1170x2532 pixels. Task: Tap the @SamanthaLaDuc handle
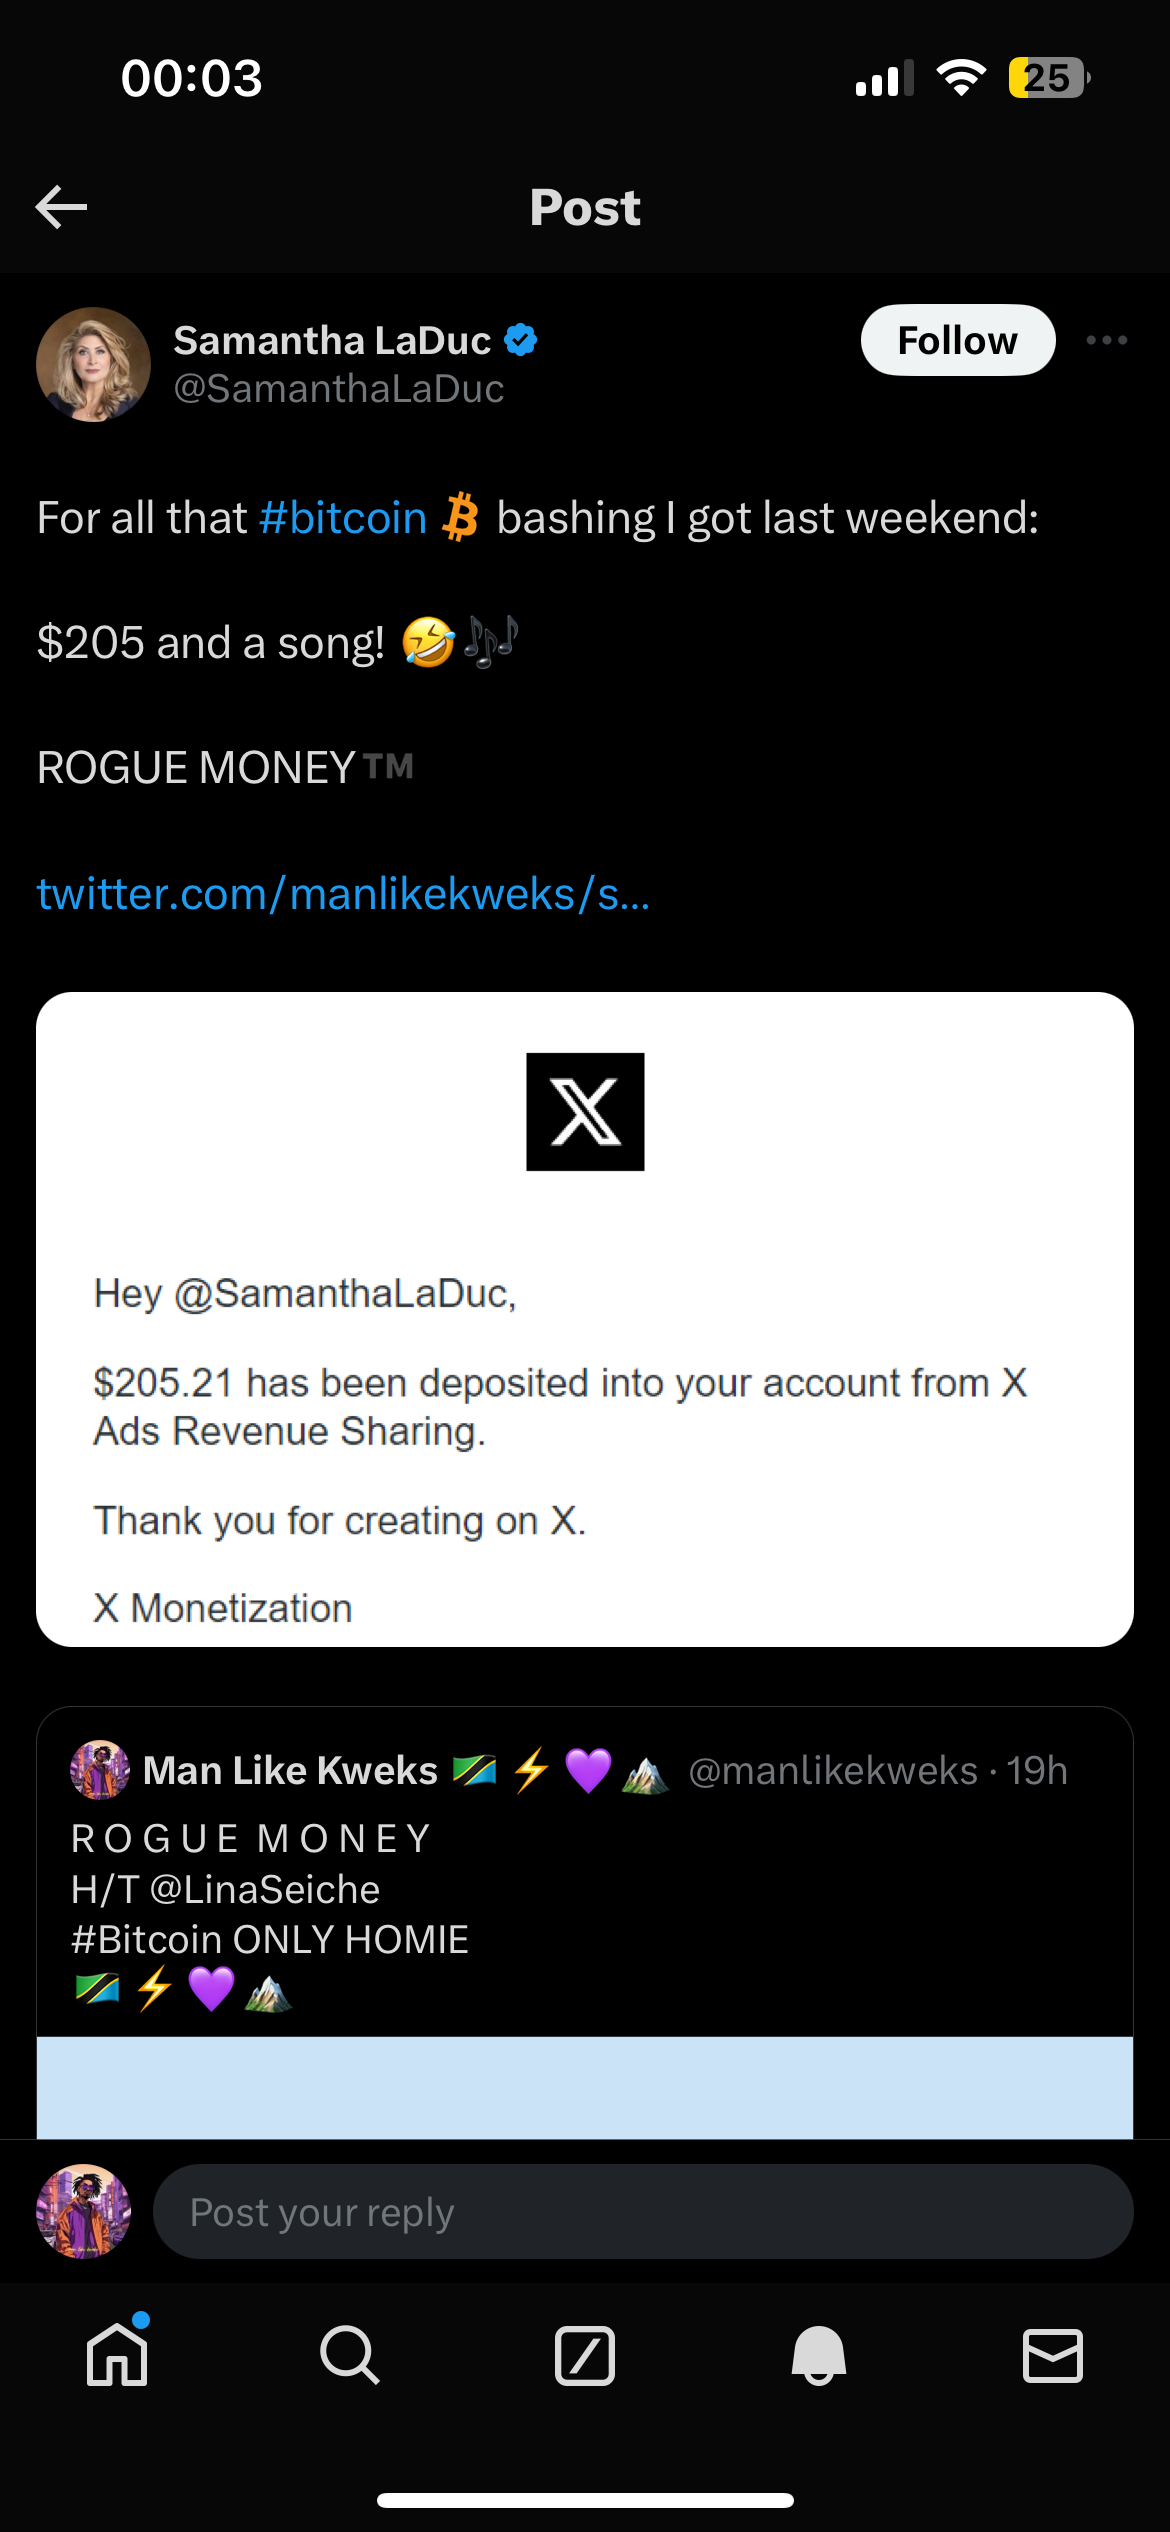[x=339, y=389]
